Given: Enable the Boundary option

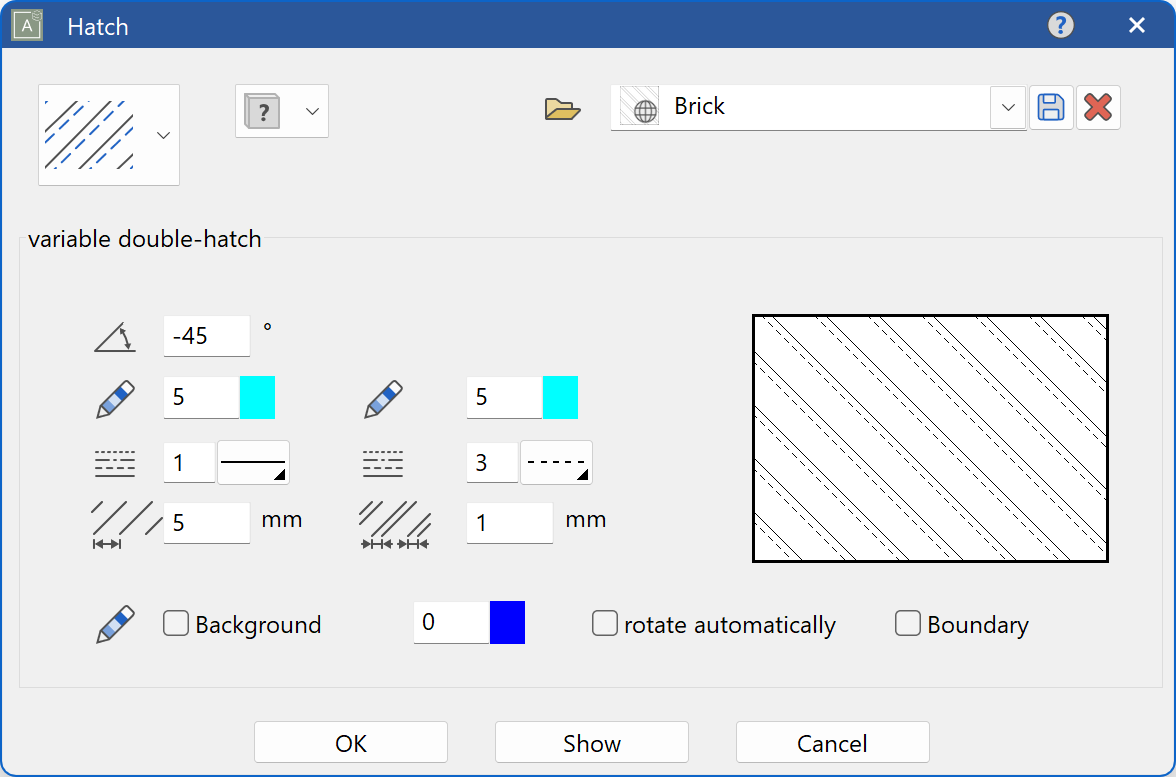Looking at the screenshot, I should (x=907, y=623).
